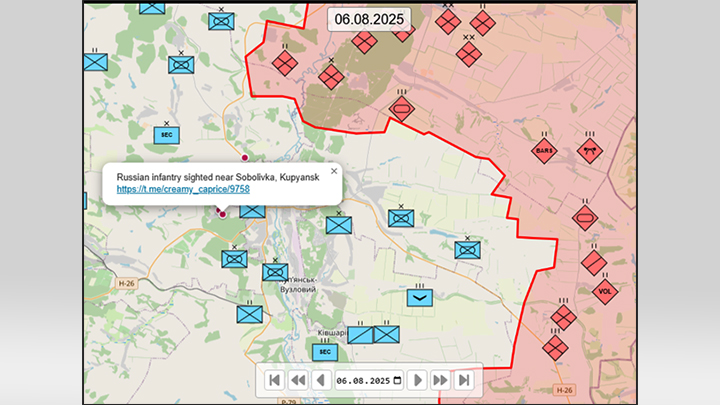This screenshot has width=720, height=405.
Task: Select the bottom-most red unit marker near frontline
Action: (555, 347)
